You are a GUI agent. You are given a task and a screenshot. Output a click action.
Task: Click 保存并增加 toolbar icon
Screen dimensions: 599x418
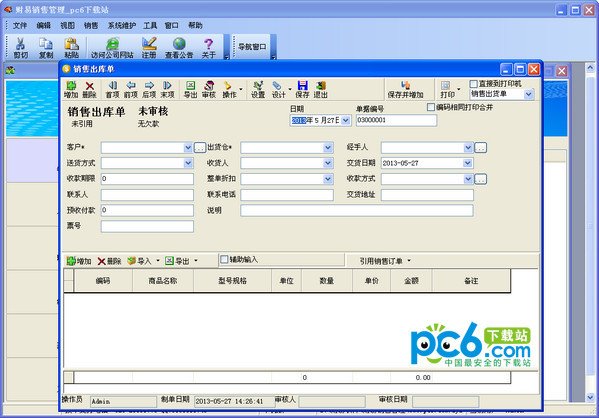[405, 90]
